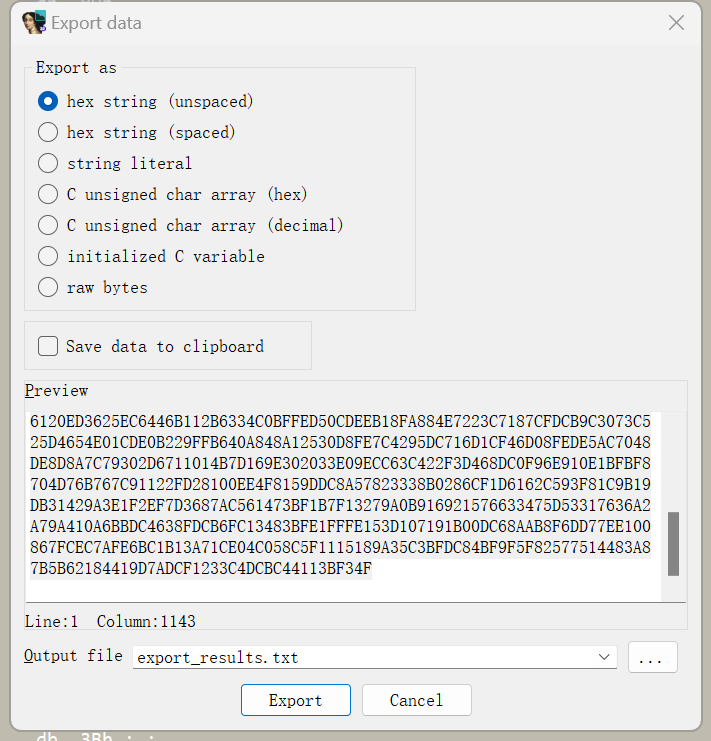The image size is (711, 741).
Task: Open file browser with the ... button
Action: click(652, 657)
